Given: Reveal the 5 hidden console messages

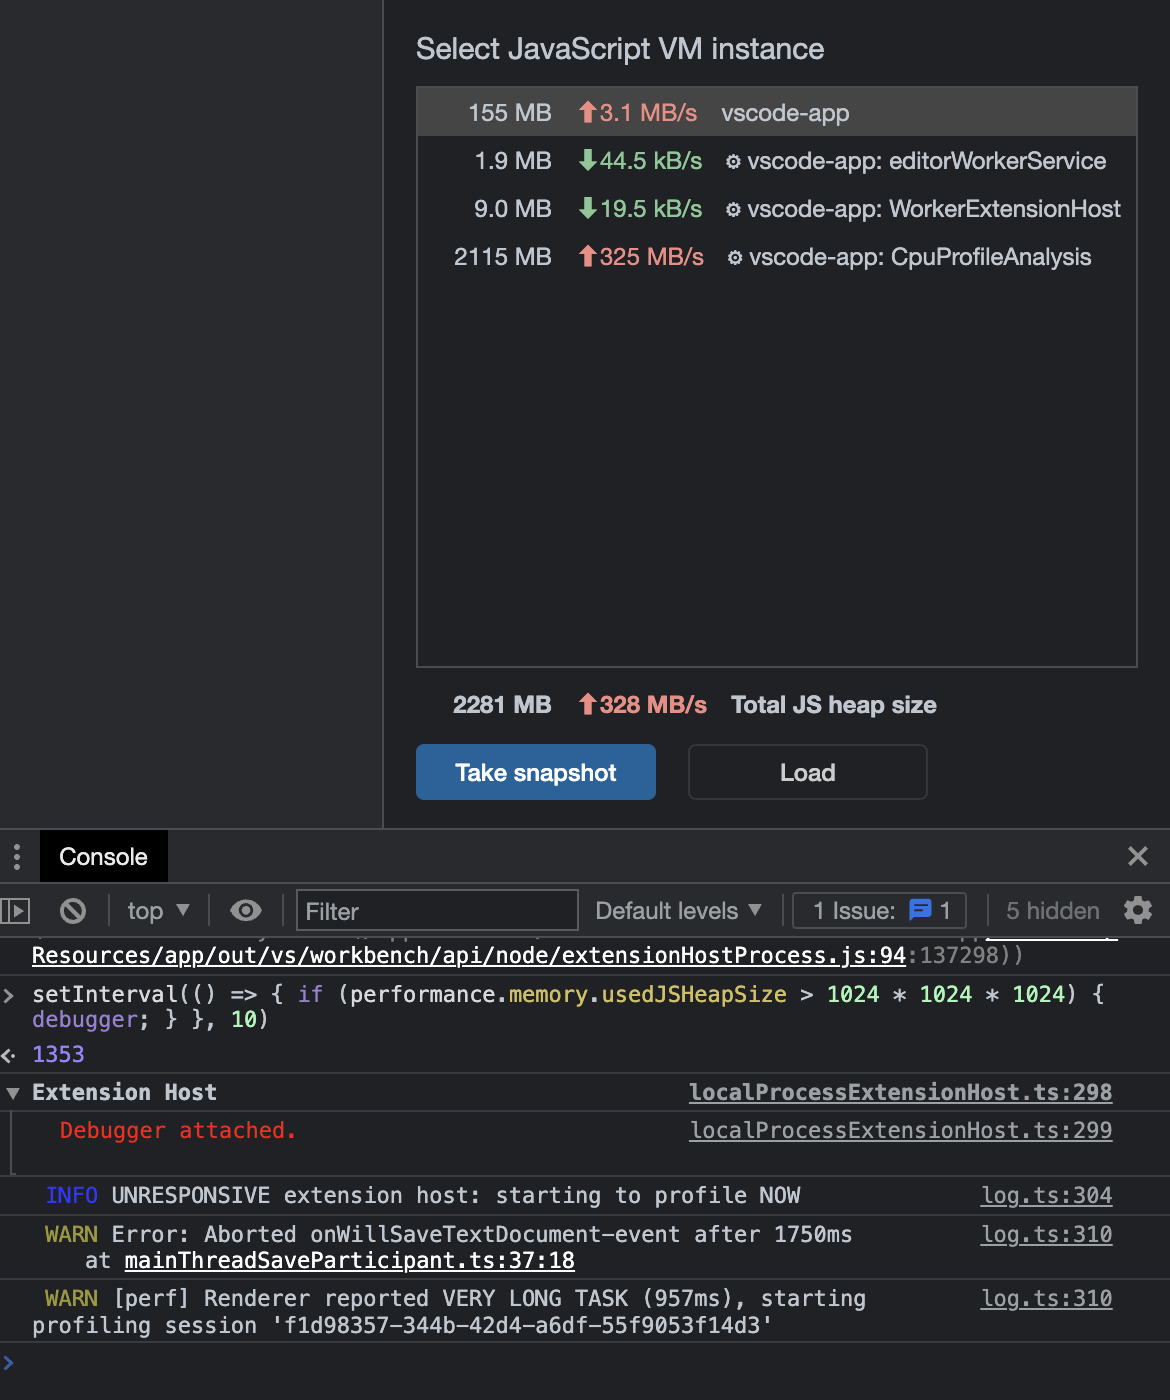Looking at the screenshot, I should (1053, 910).
